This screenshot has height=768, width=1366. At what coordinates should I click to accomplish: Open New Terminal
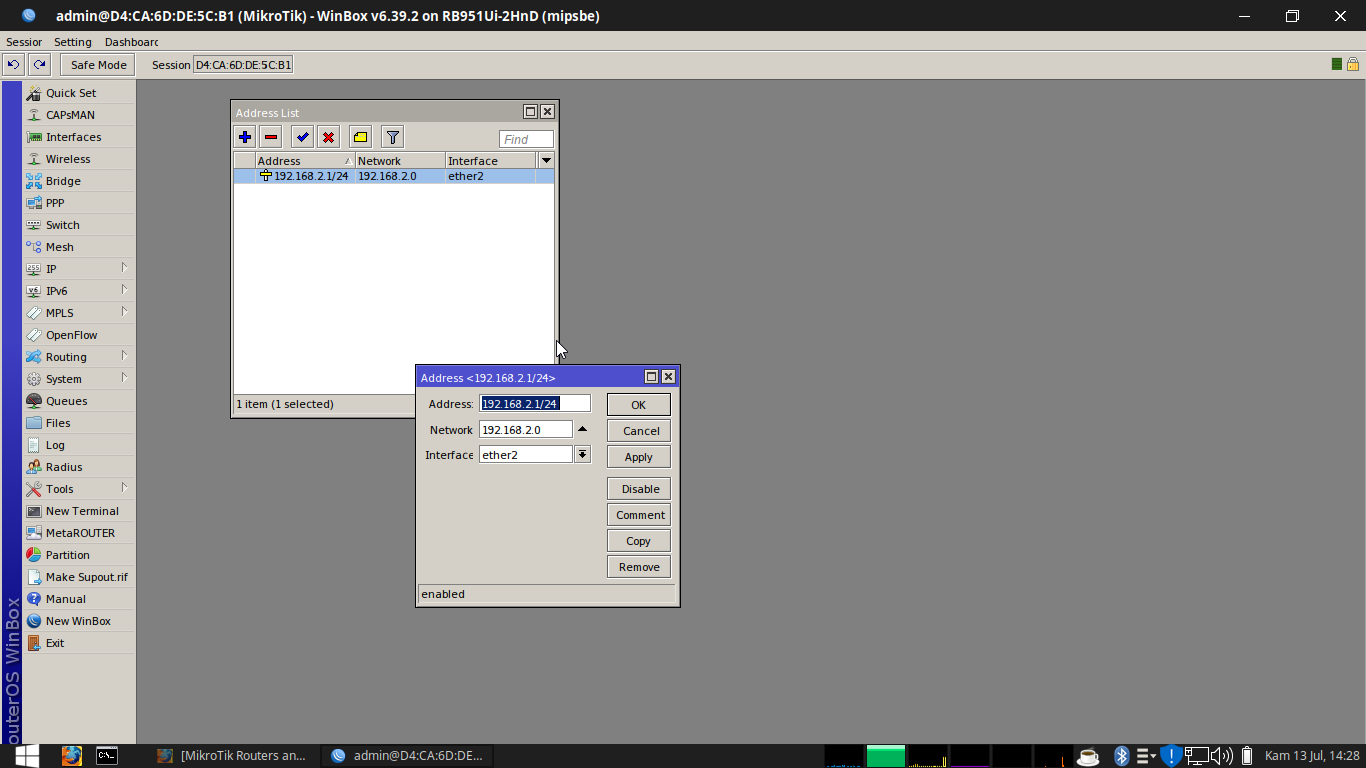pyautogui.click(x=79, y=511)
